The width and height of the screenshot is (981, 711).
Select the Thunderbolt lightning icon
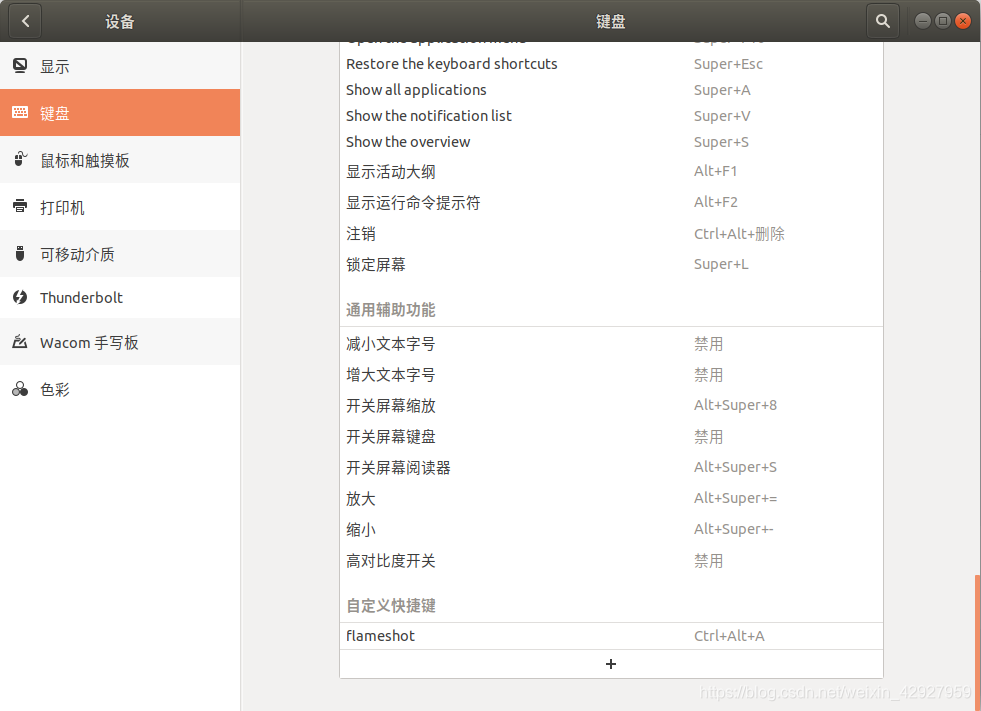20,297
